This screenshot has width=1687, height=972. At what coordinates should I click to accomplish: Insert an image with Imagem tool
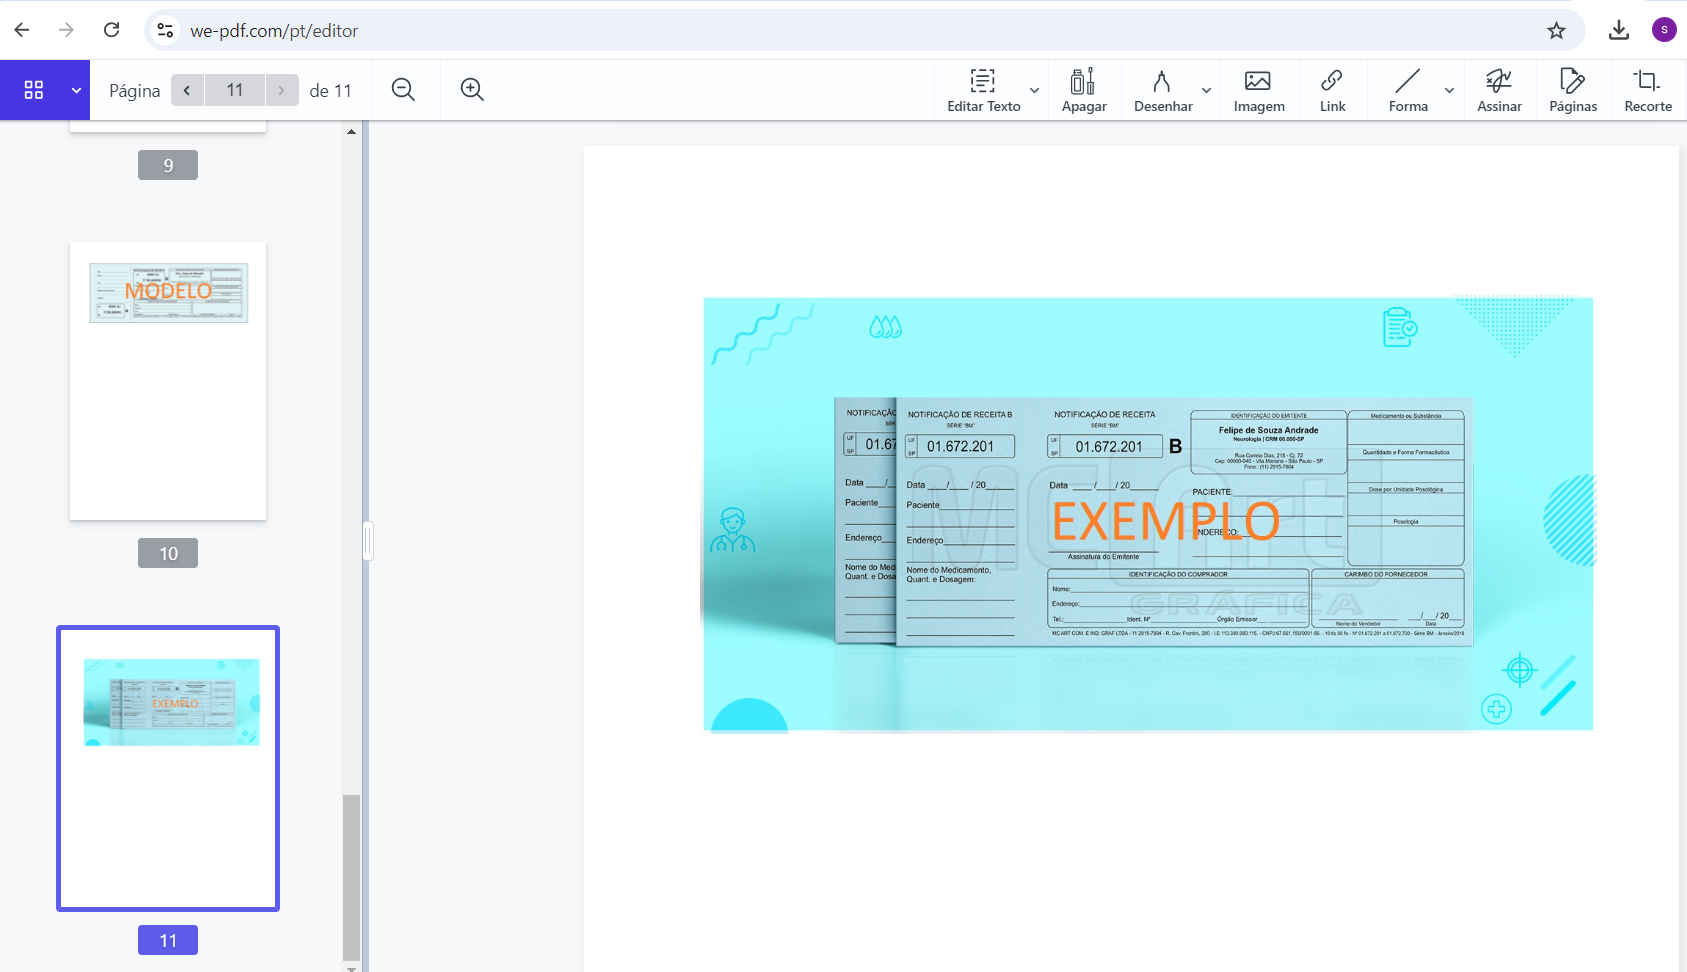coord(1258,90)
